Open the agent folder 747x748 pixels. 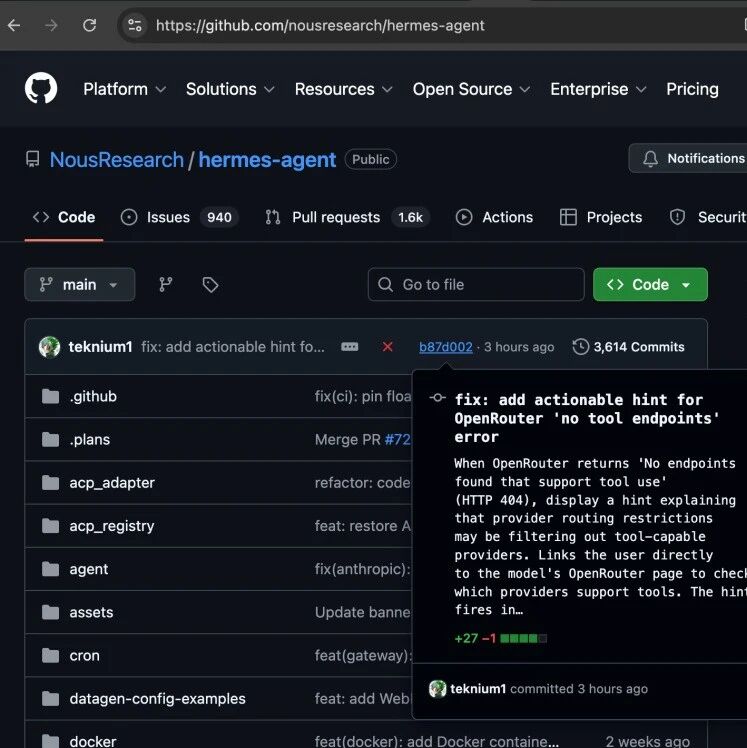click(x=89, y=569)
